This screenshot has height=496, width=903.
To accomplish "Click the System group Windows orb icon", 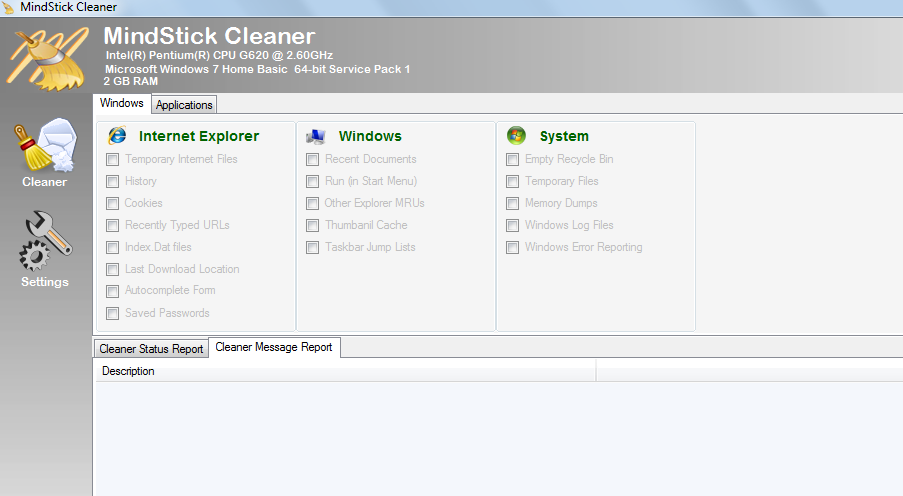I will (x=516, y=135).
